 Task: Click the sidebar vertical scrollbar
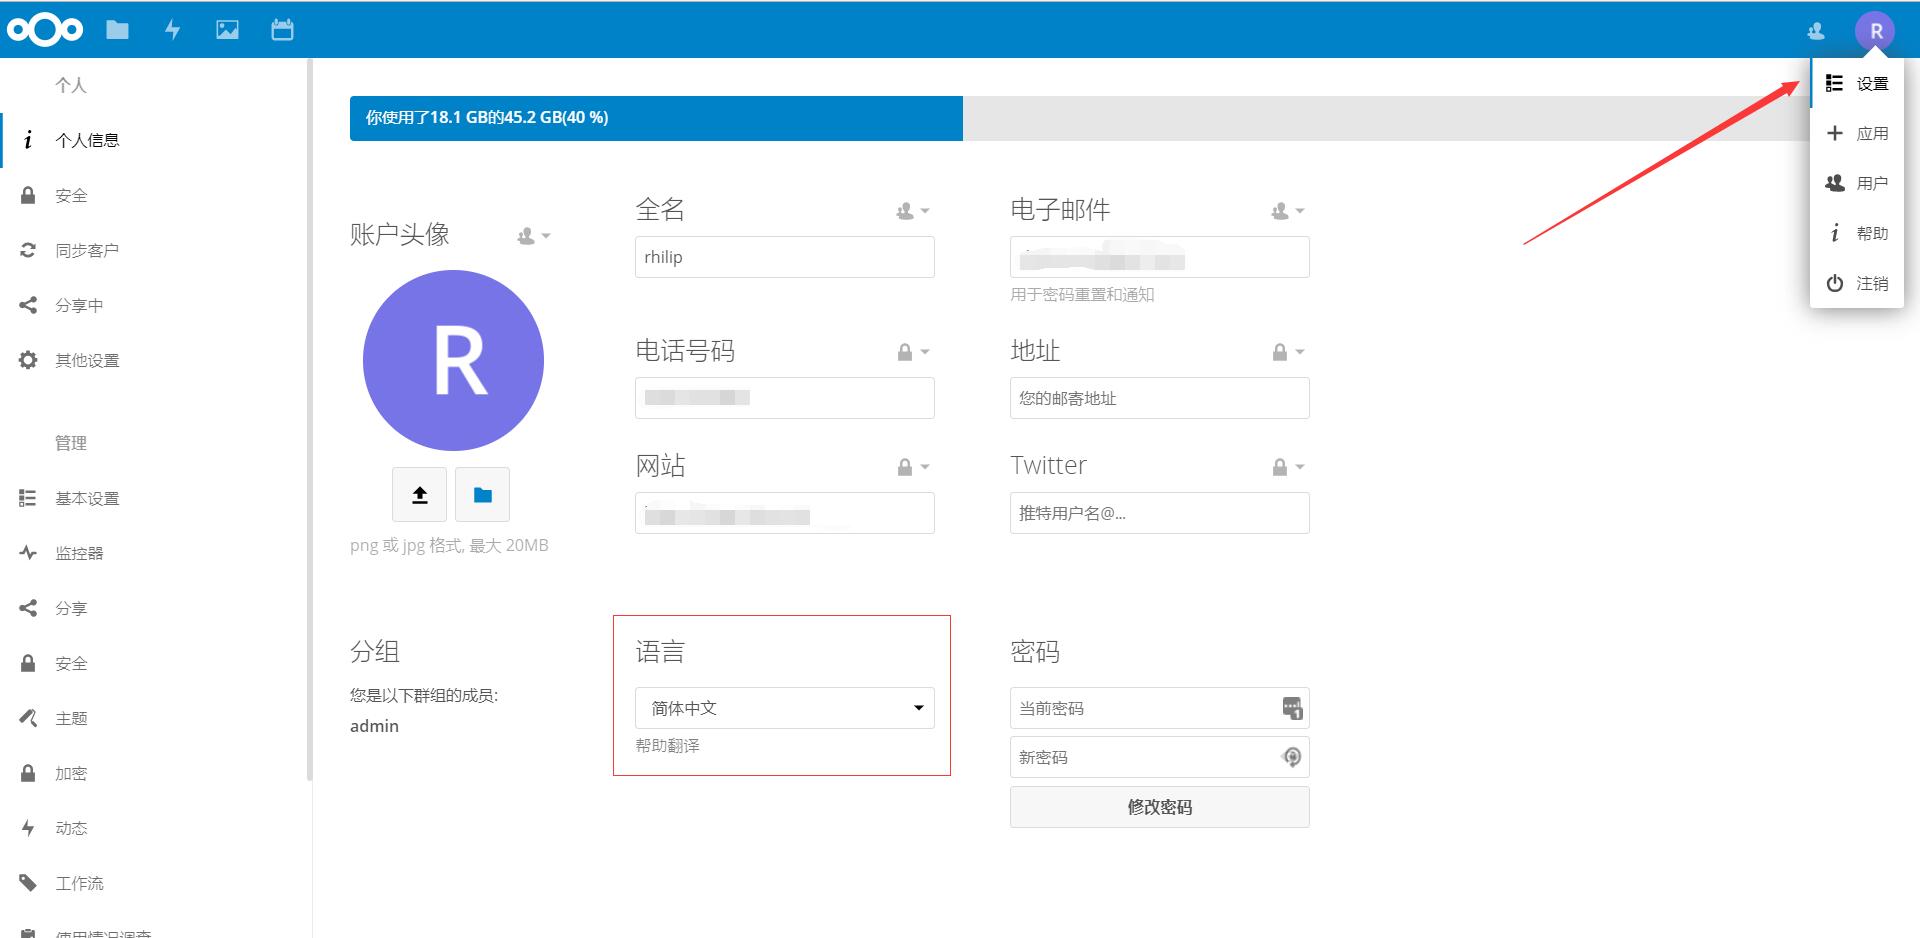tap(310, 420)
